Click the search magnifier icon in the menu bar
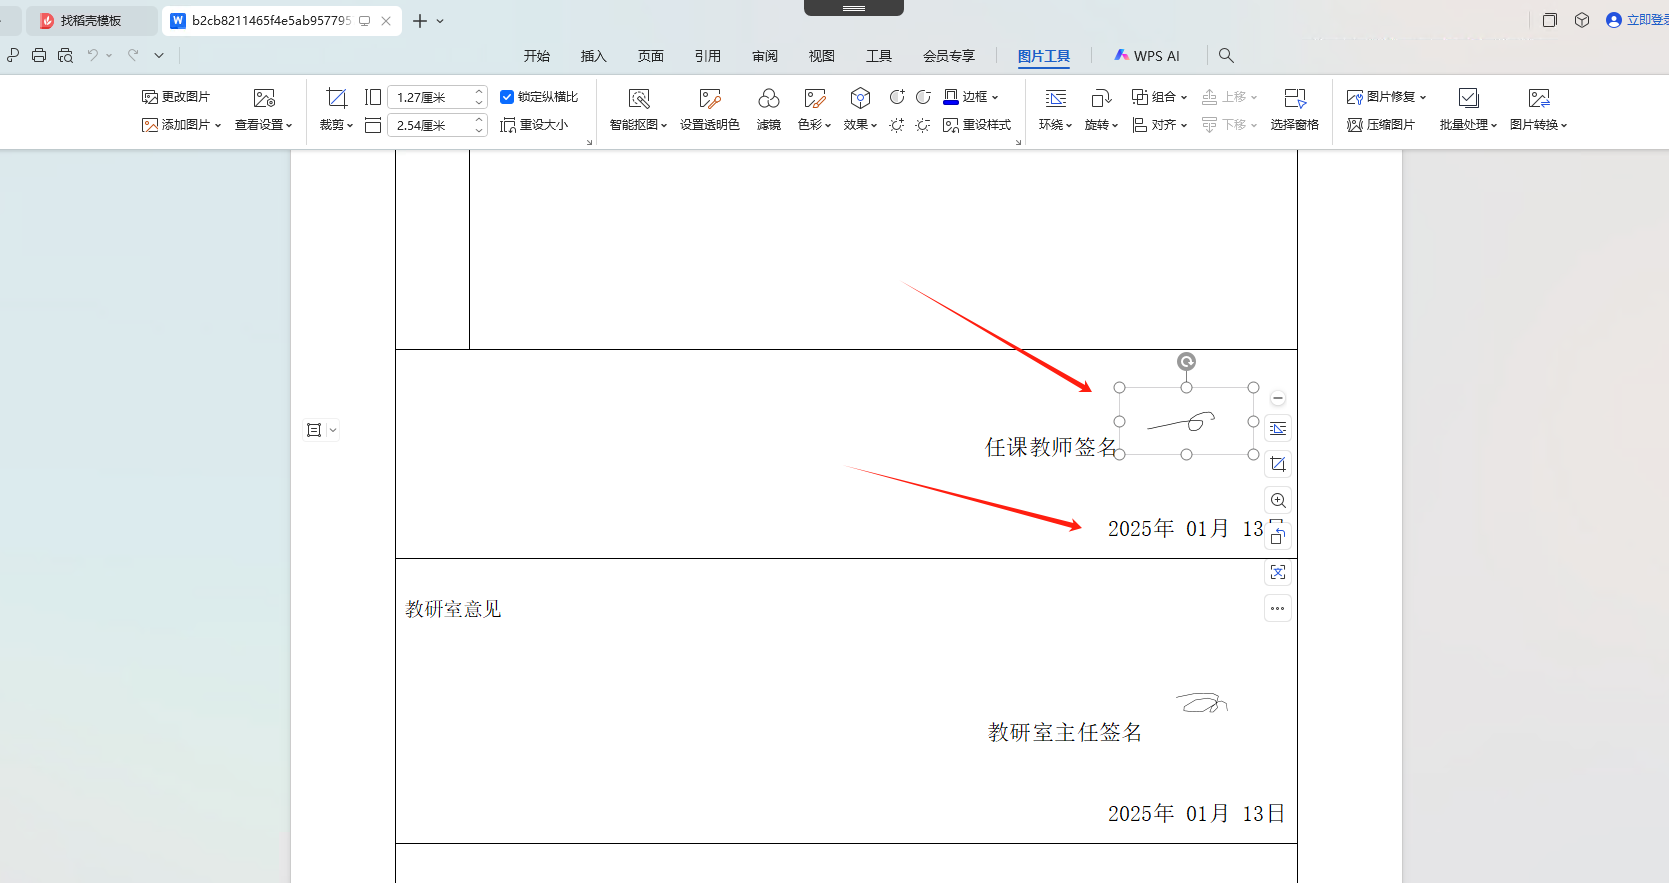The height and width of the screenshot is (883, 1669). (1226, 56)
